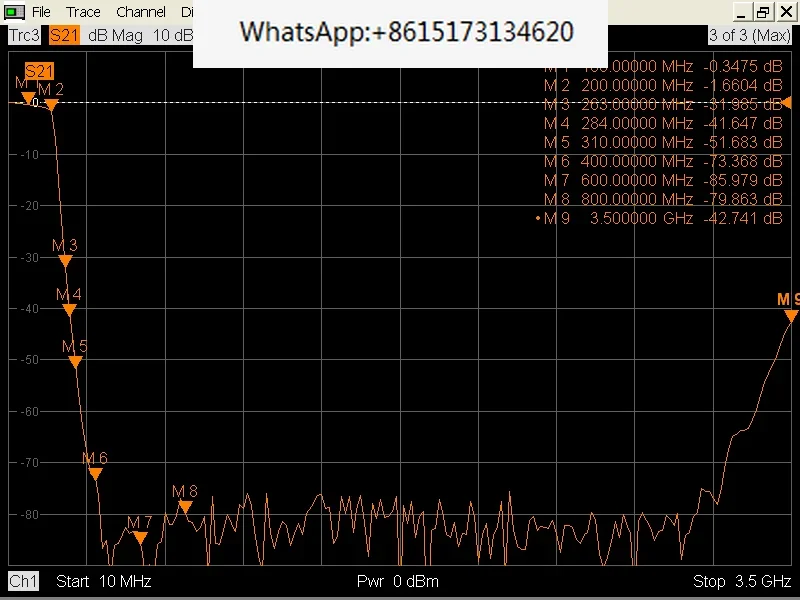Select marker M3 triangle near -30 dB
The height and width of the screenshot is (600, 800).
[x=65, y=261]
